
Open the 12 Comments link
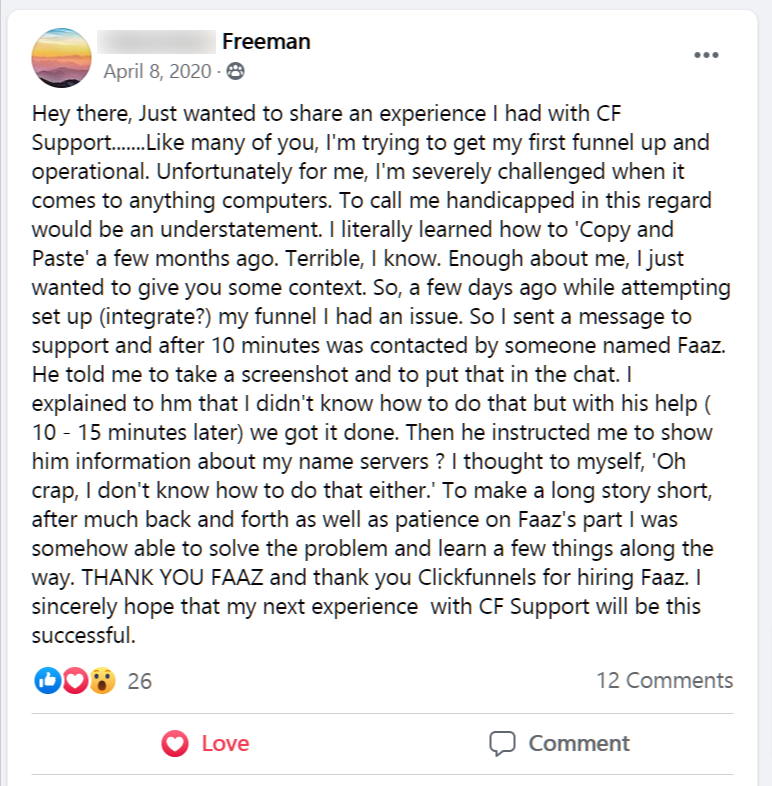(664, 681)
